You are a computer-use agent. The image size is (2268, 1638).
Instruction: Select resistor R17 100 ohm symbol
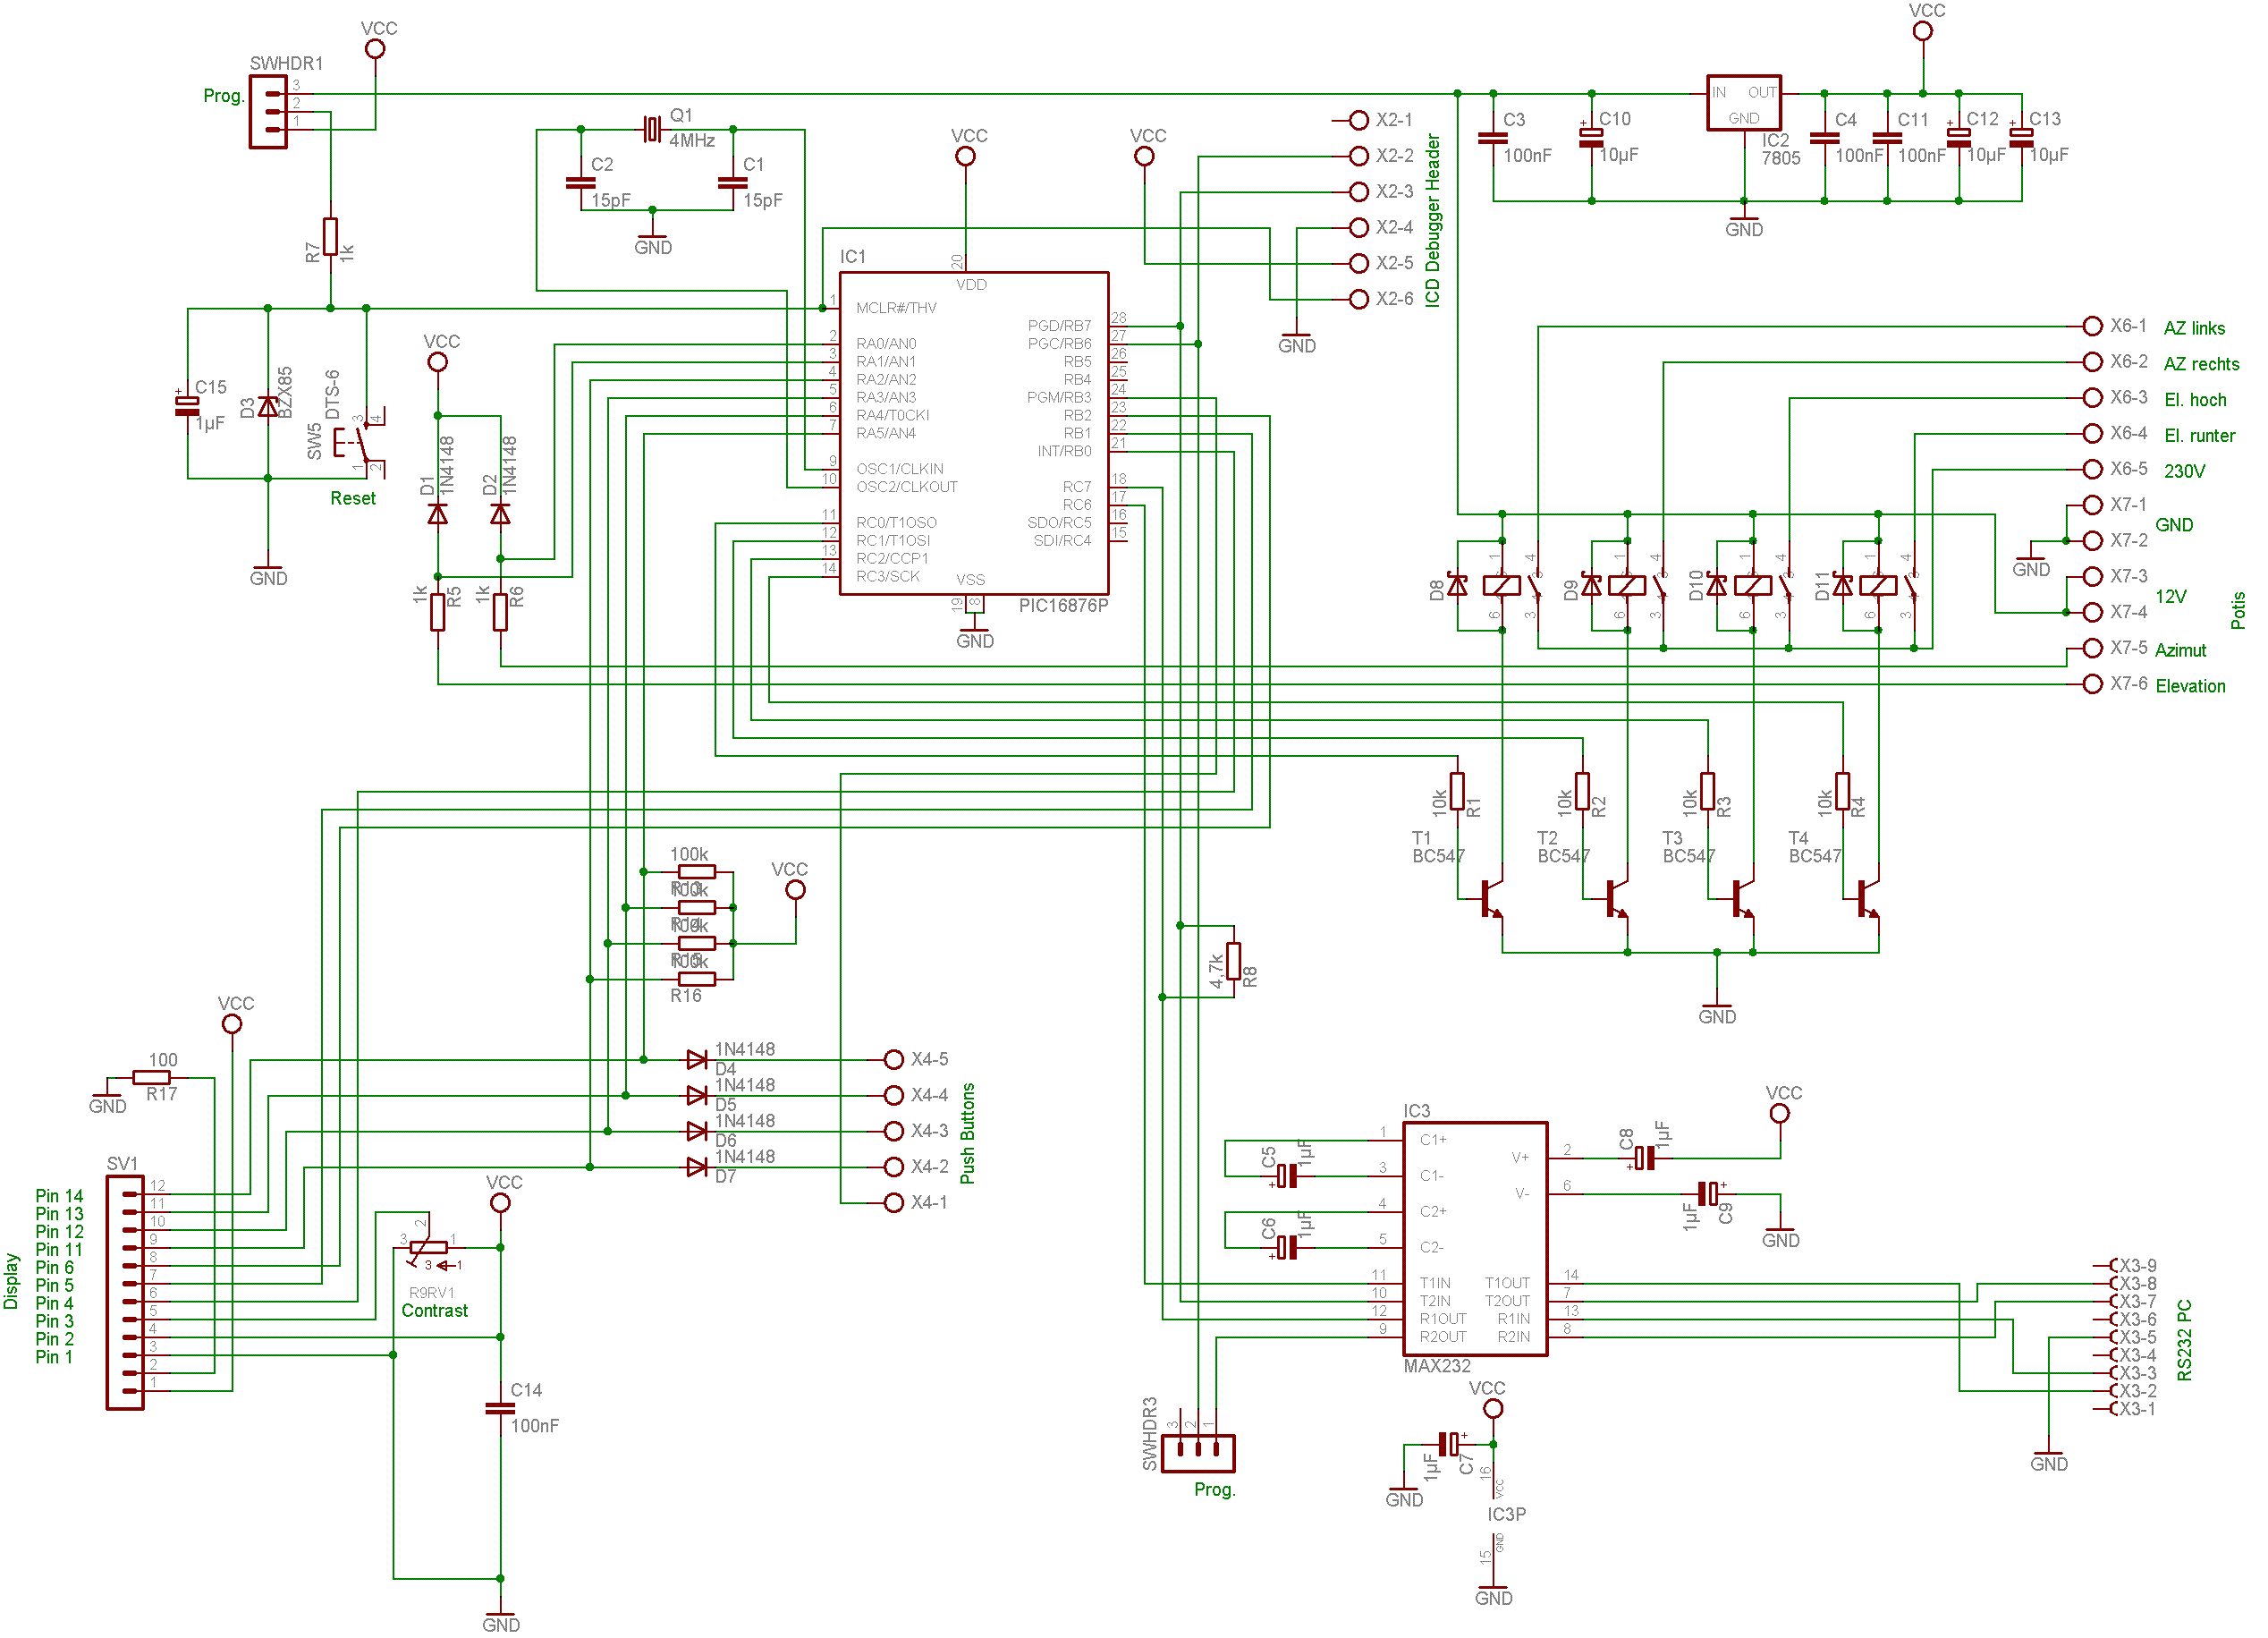[x=151, y=1077]
